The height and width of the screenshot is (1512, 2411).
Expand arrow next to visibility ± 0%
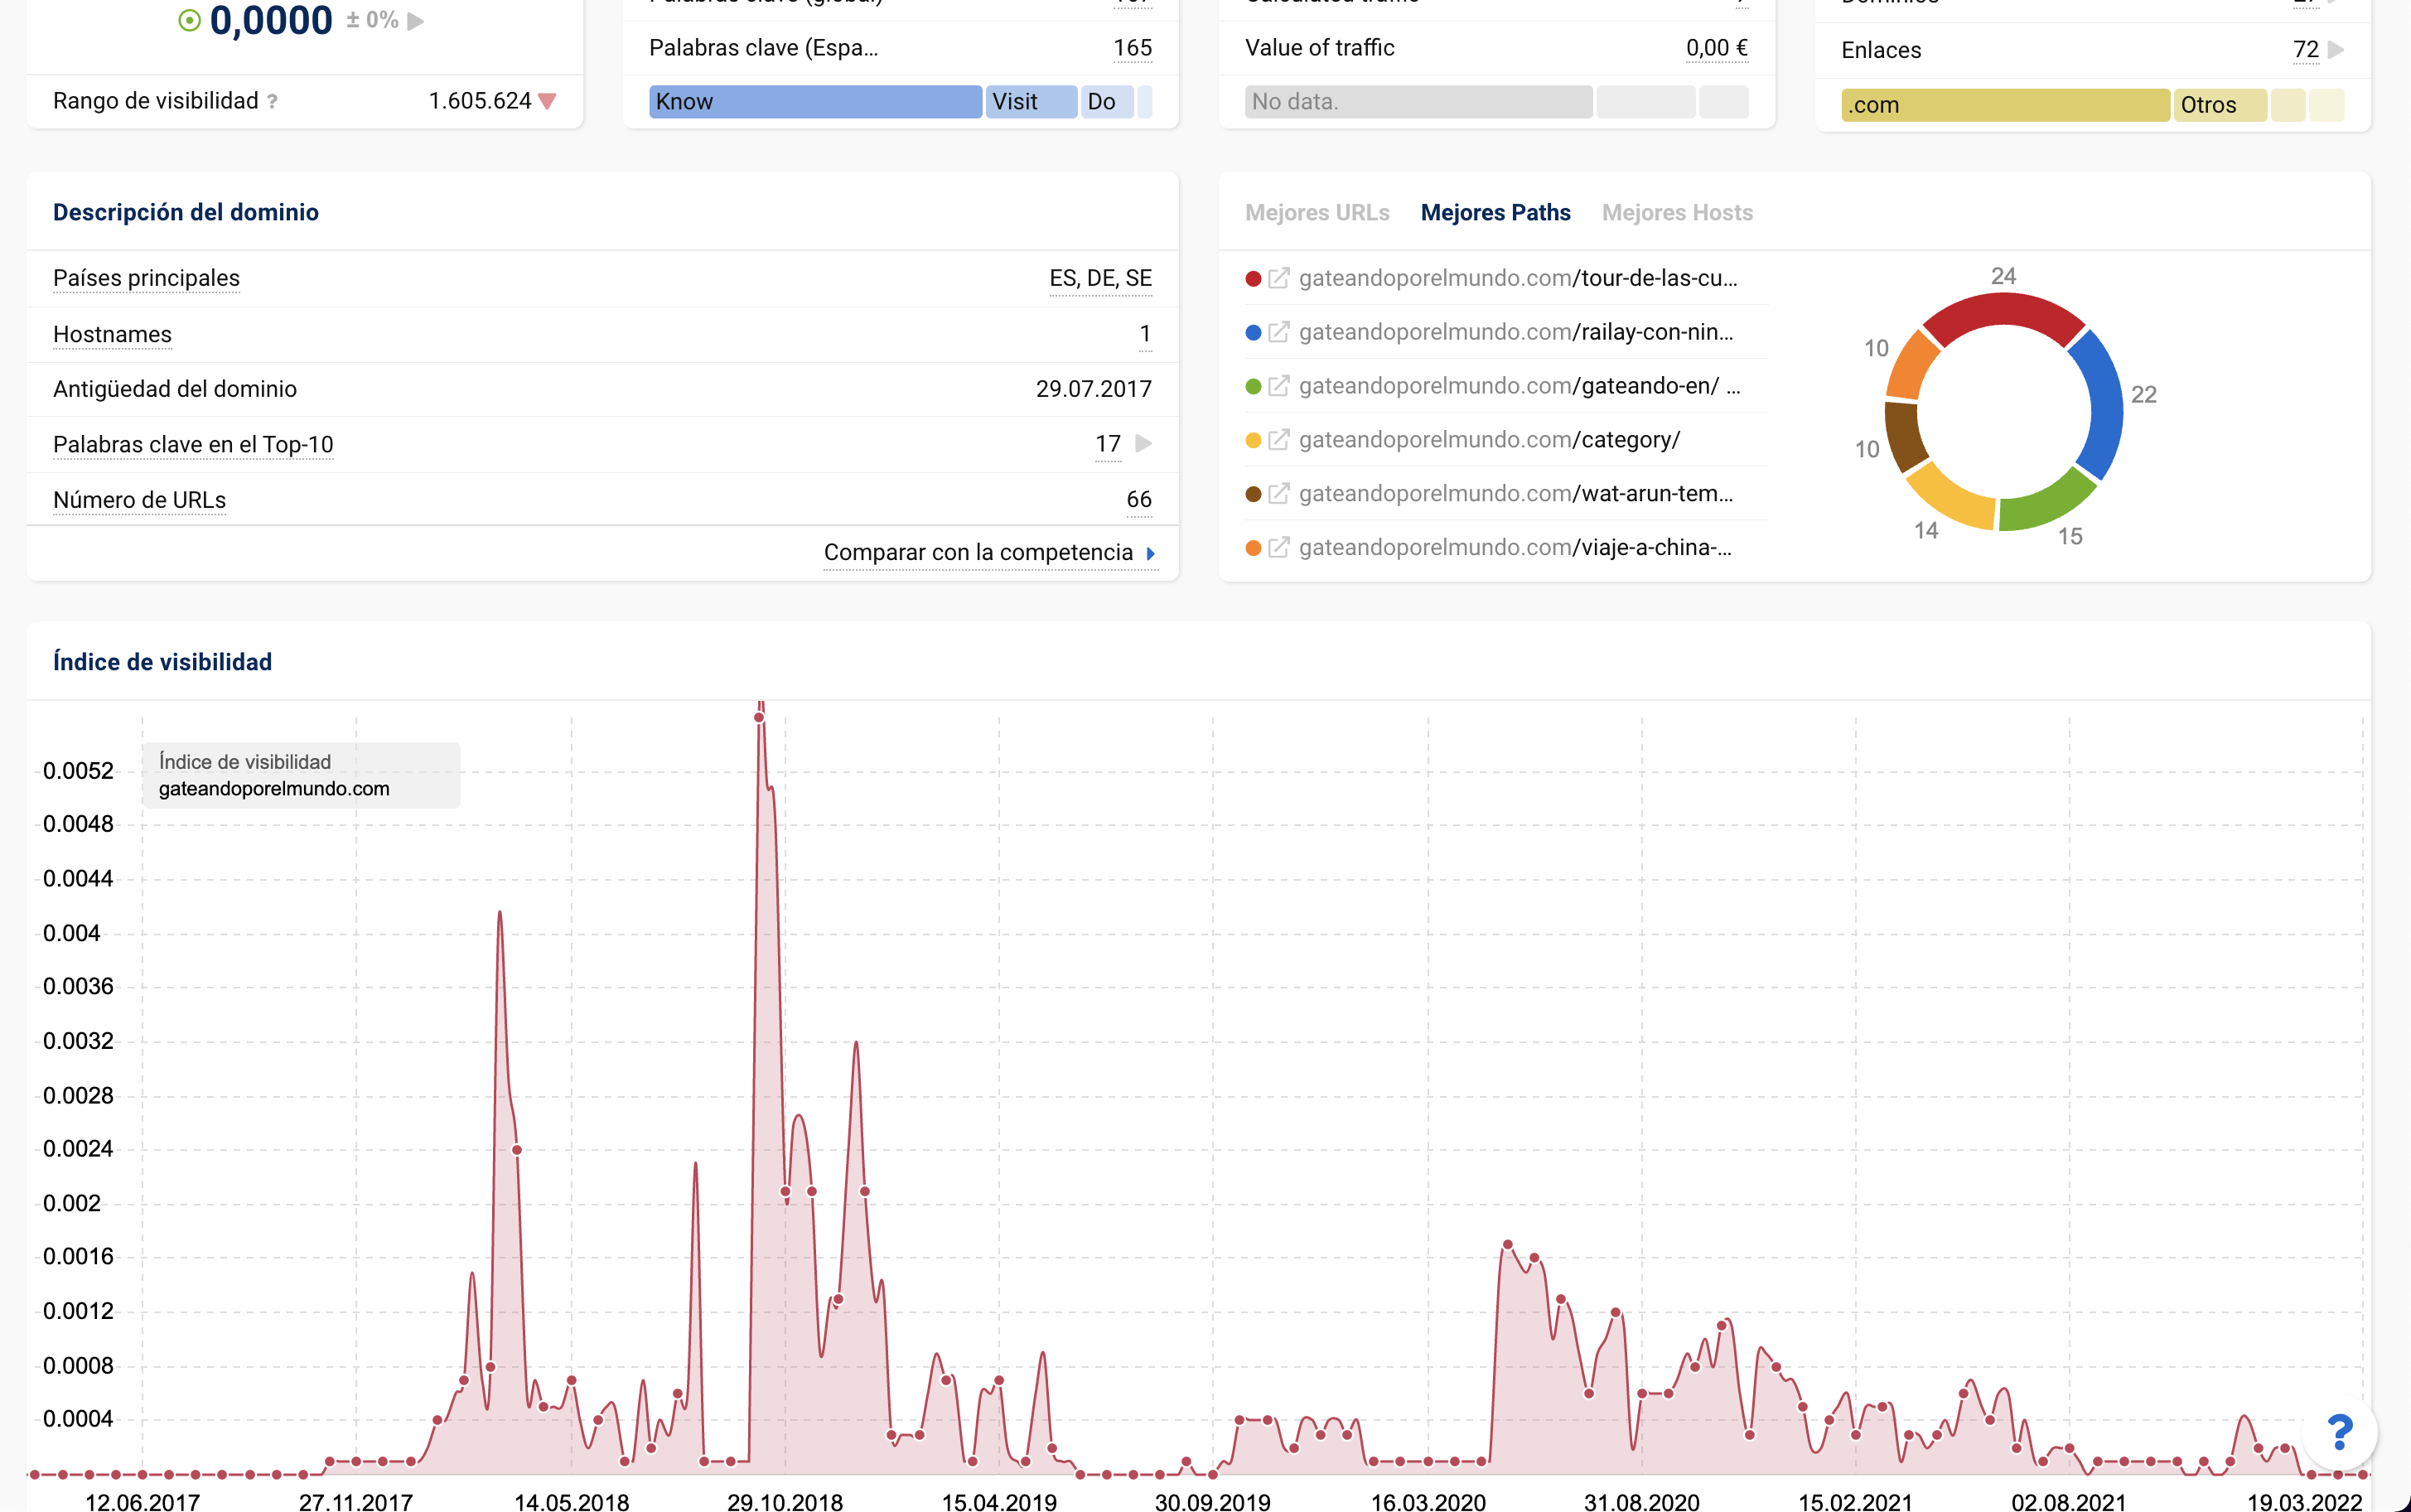pos(416,21)
